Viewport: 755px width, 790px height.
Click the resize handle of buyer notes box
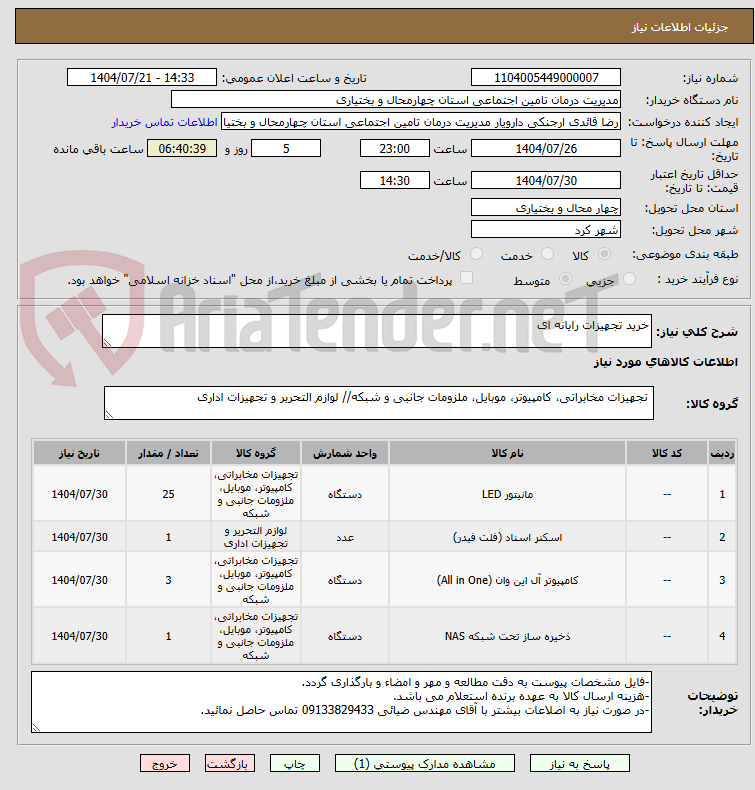coord(36,728)
